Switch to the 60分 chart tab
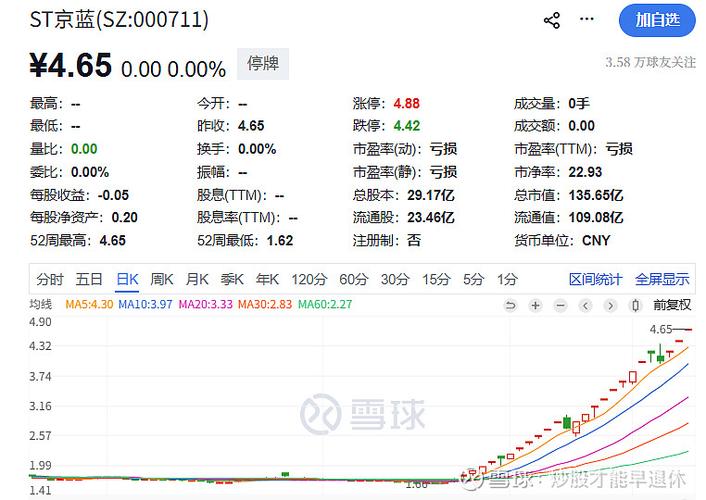Image resolution: width=706 pixels, height=500 pixels. click(353, 279)
